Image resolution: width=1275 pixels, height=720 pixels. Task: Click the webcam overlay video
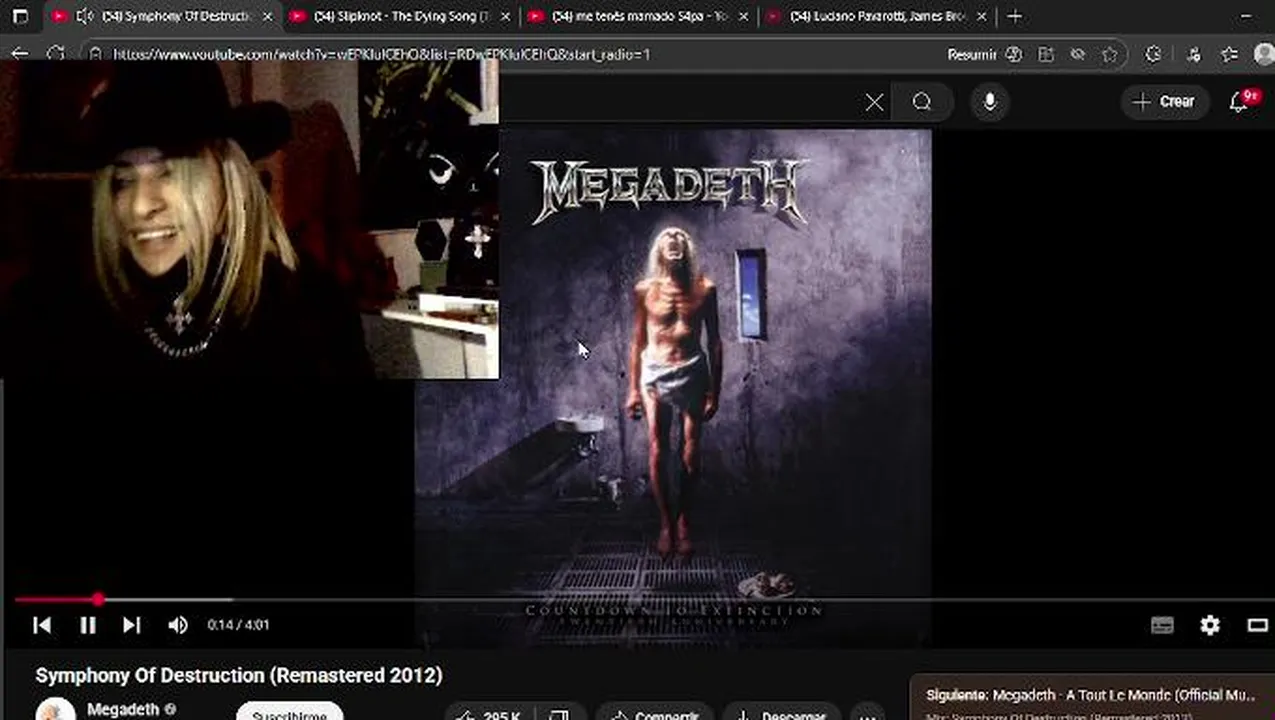pos(249,219)
